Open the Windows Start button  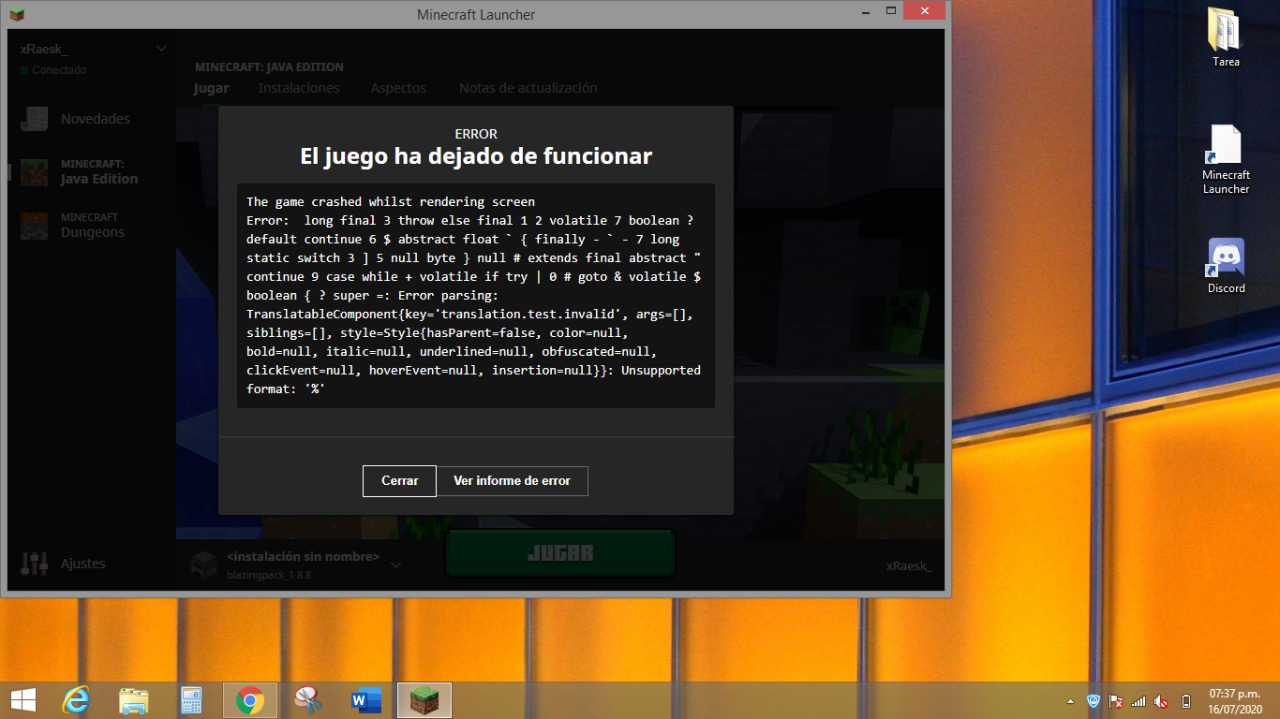(23, 700)
